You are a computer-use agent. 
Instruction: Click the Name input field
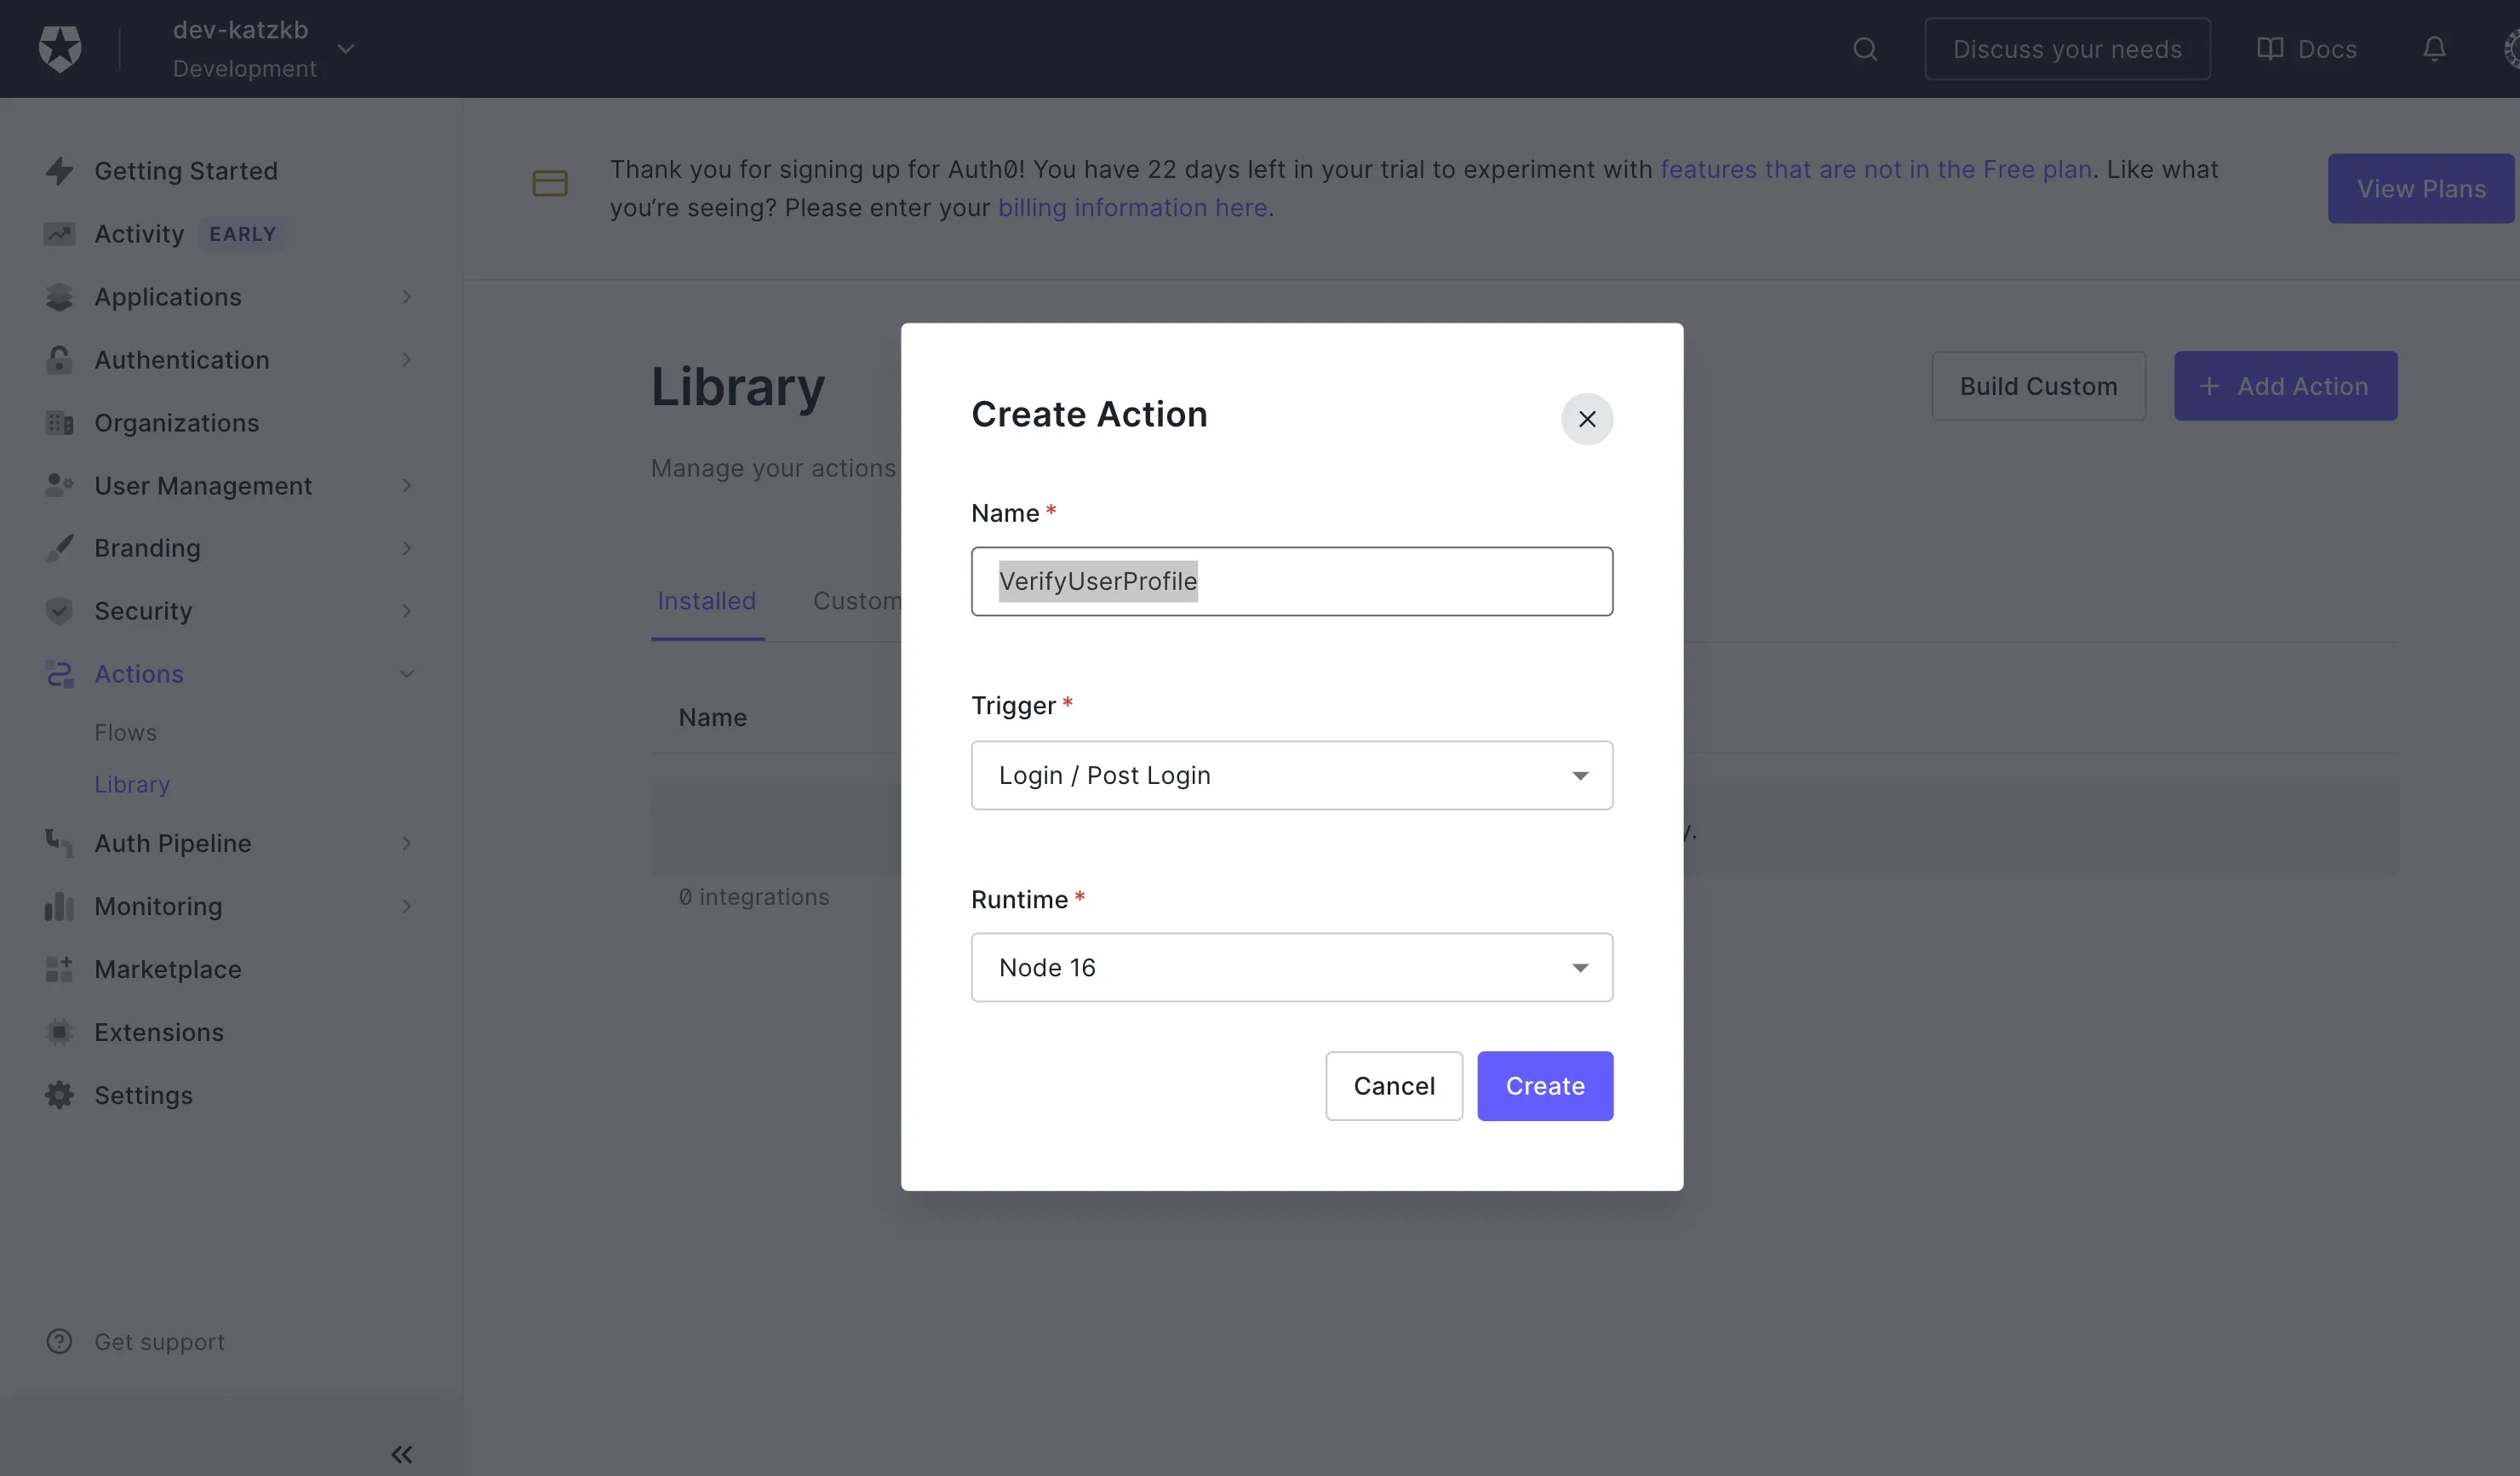pos(1291,581)
